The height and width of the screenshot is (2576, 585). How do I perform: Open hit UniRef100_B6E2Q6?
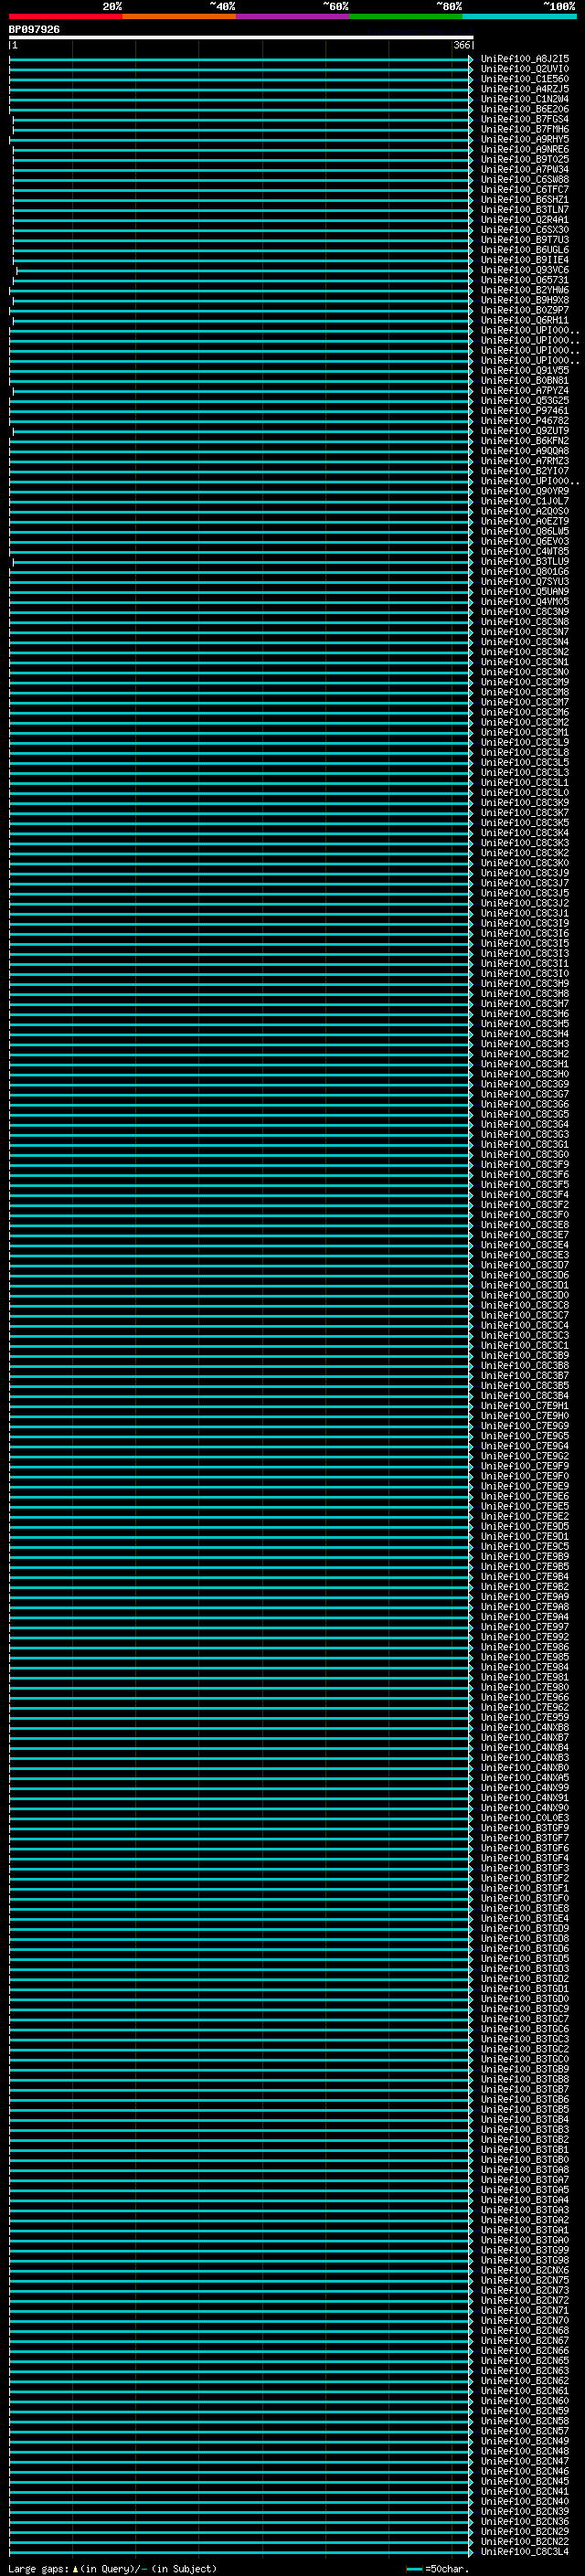(x=525, y=109)
